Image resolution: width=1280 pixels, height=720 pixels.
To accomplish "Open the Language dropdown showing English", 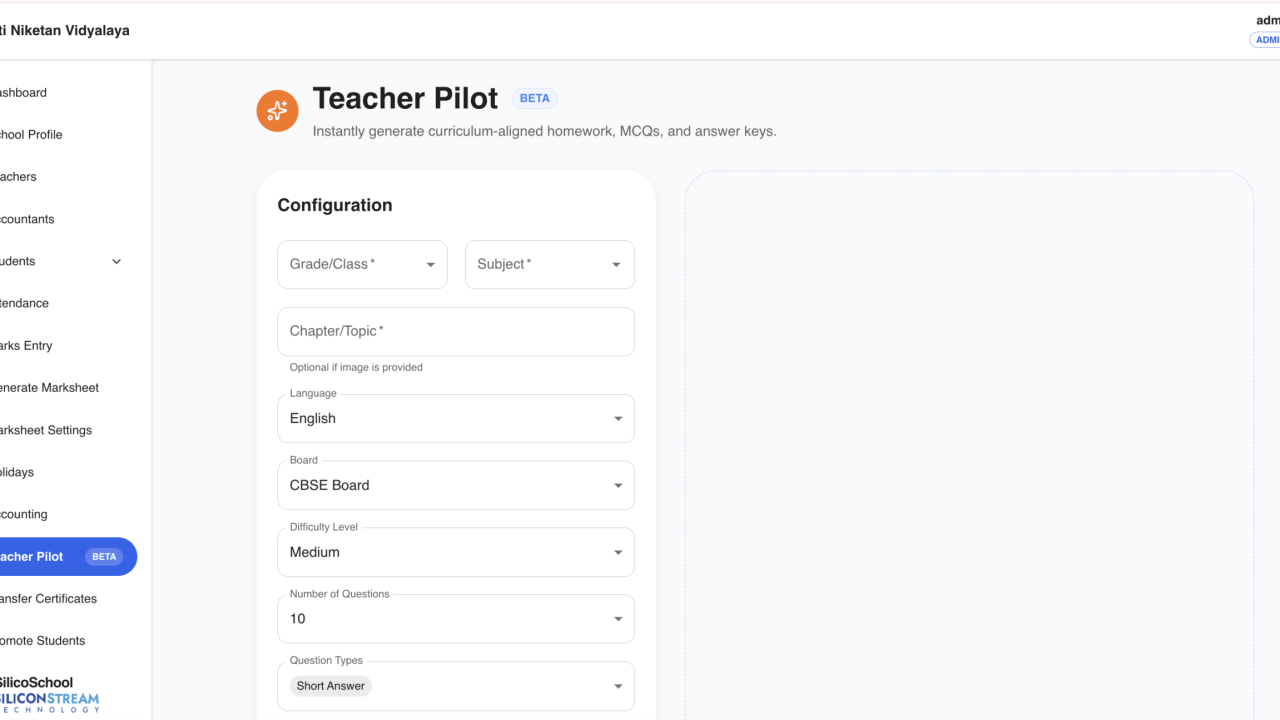I will 456,418.
